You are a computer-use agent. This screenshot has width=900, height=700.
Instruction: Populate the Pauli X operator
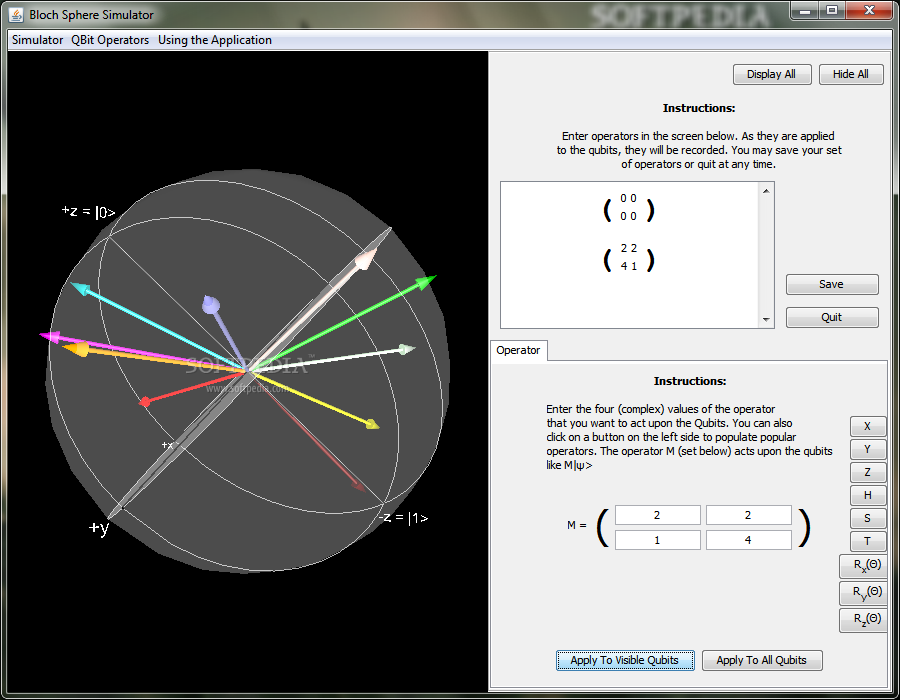[x=867, y=426]
